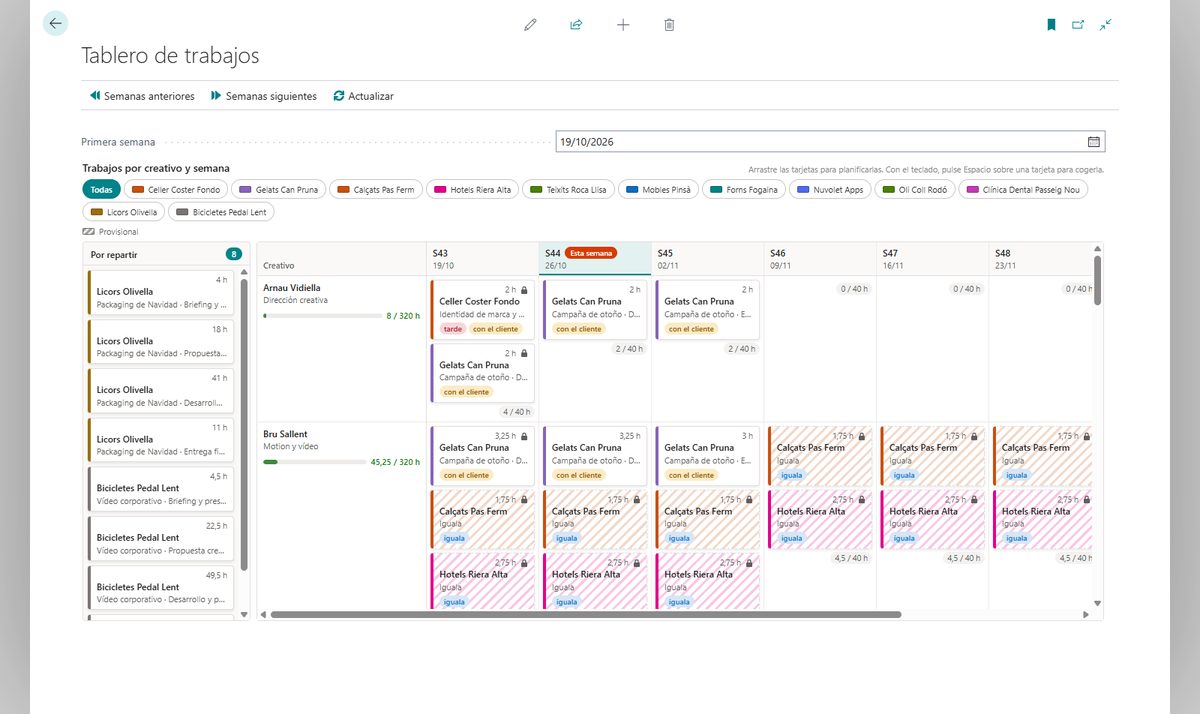Open Bru's Gelats Can Pruna 3 h card
Image resolution: width=1200 pixels, height=714 pixels.
708,456
